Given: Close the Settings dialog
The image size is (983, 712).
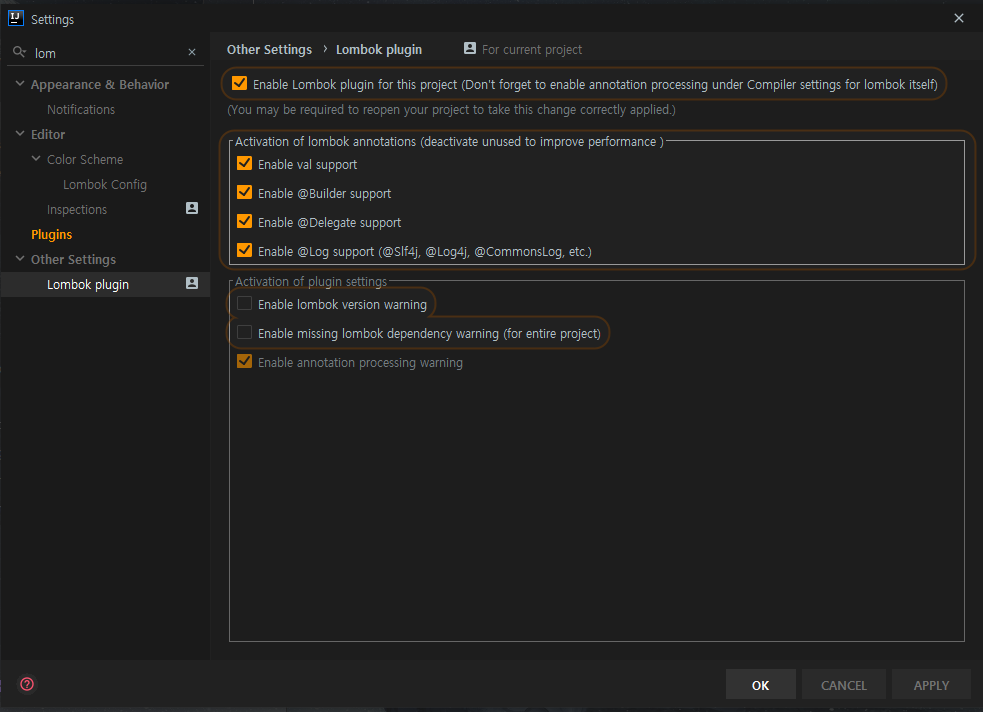Looking at the screenshot, I should click(x=959, y=18).
